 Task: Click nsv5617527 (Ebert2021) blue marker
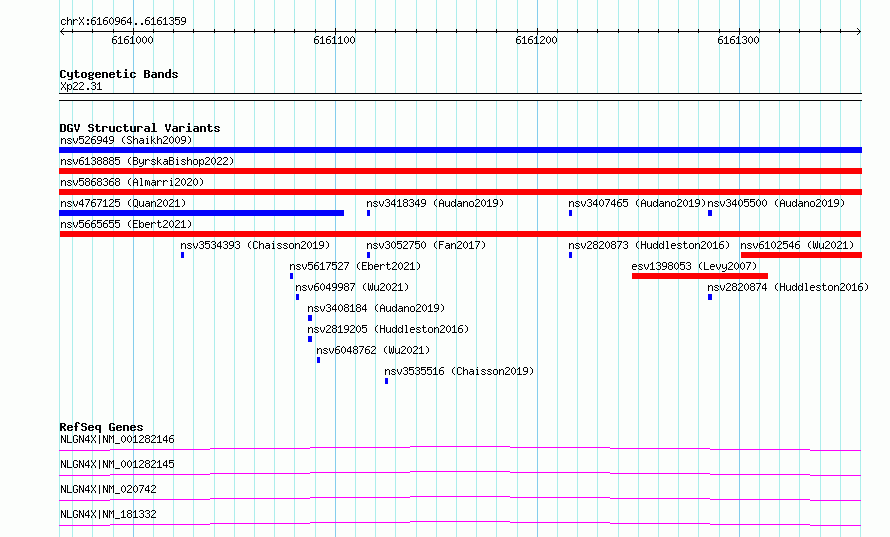point(291,276)
